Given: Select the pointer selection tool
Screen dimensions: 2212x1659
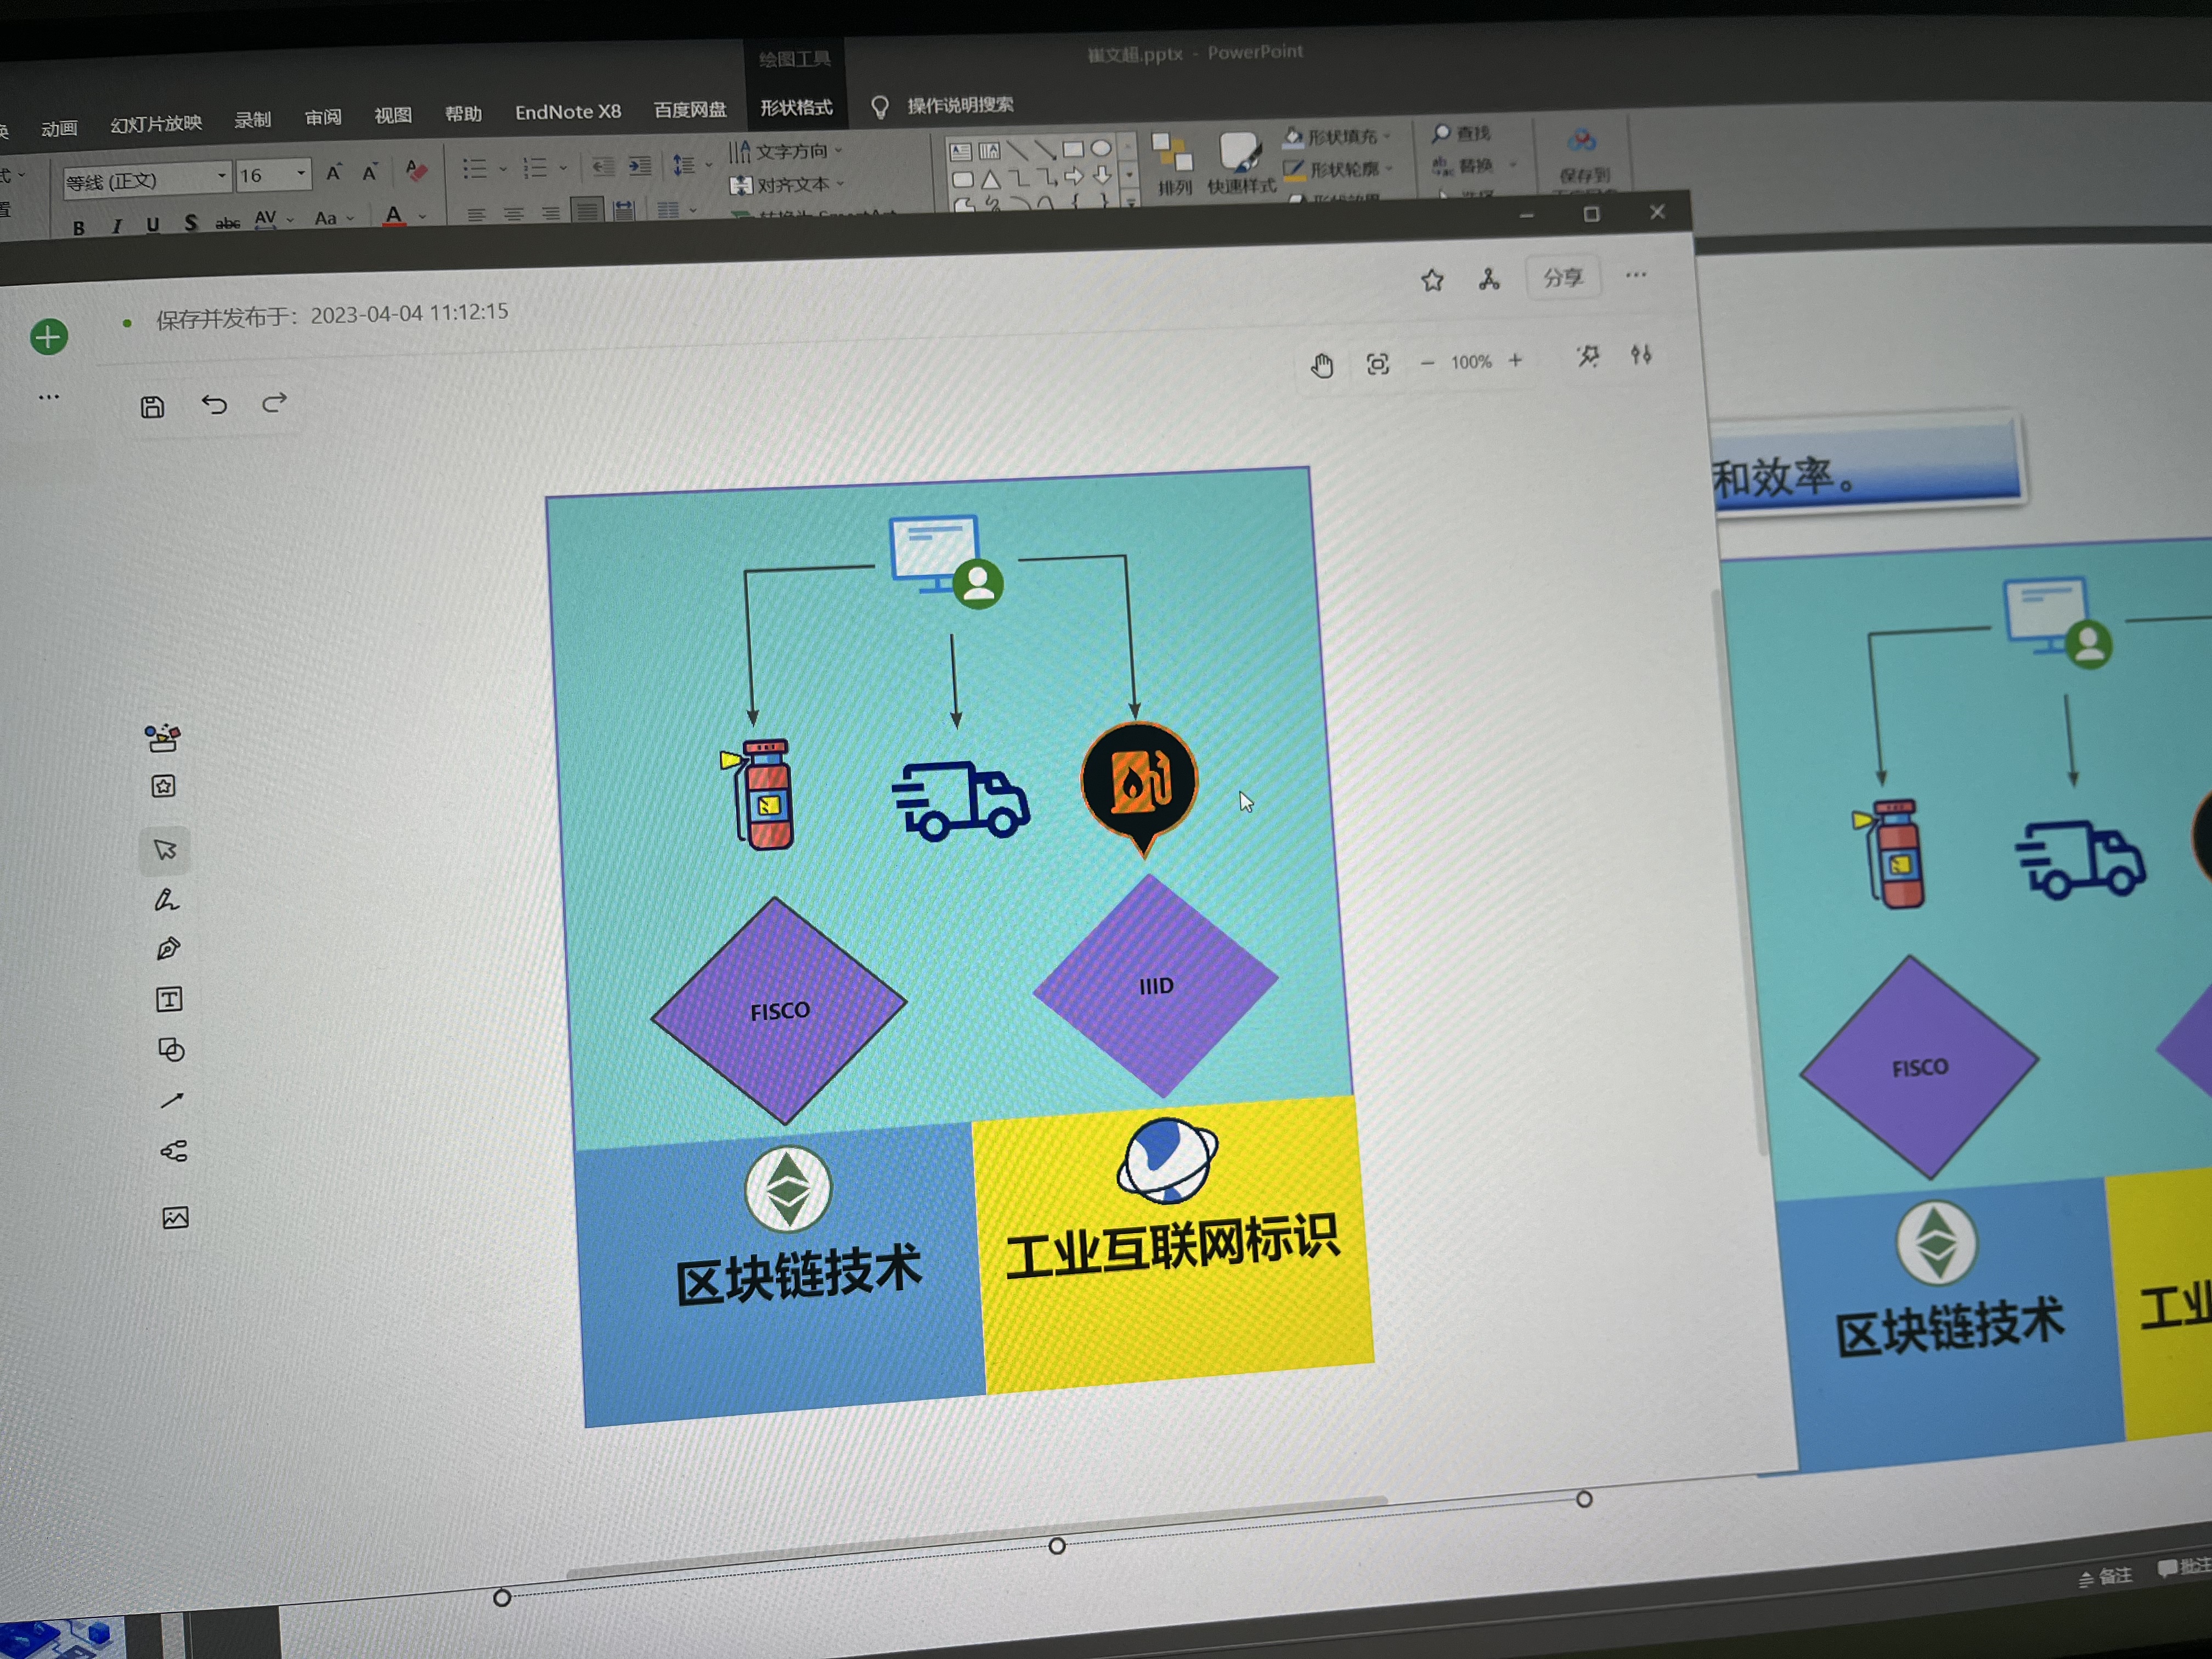Looking at the screenshot, I should click(x=165, y=850).
